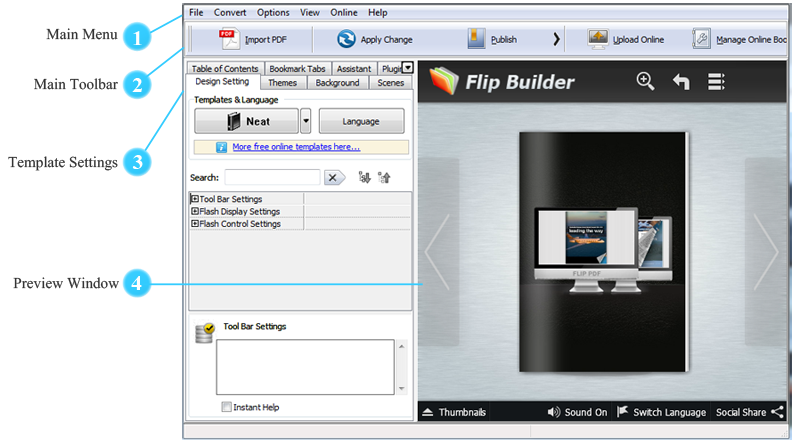Click the Switch Language flag icon
The height and width of the screenshot is (445, 800).
pyautogui.click(x=622, y=411)
